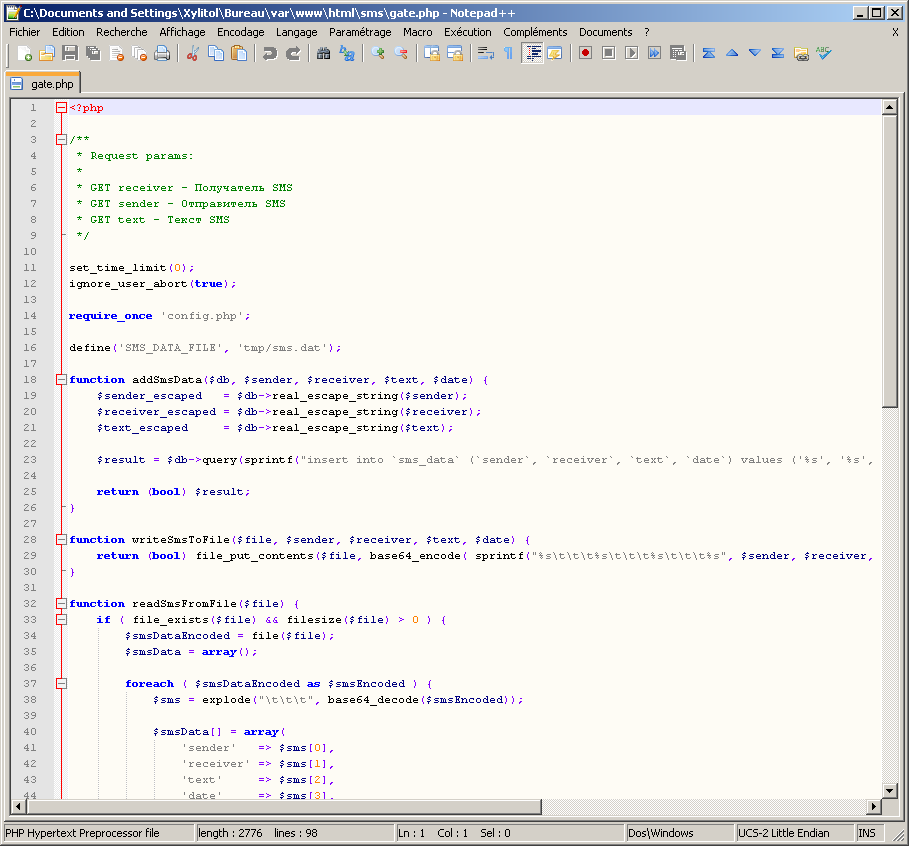Screen dimensions: 909x846
Task: Click the Redo arrow icon
Action: coord(293,53)
